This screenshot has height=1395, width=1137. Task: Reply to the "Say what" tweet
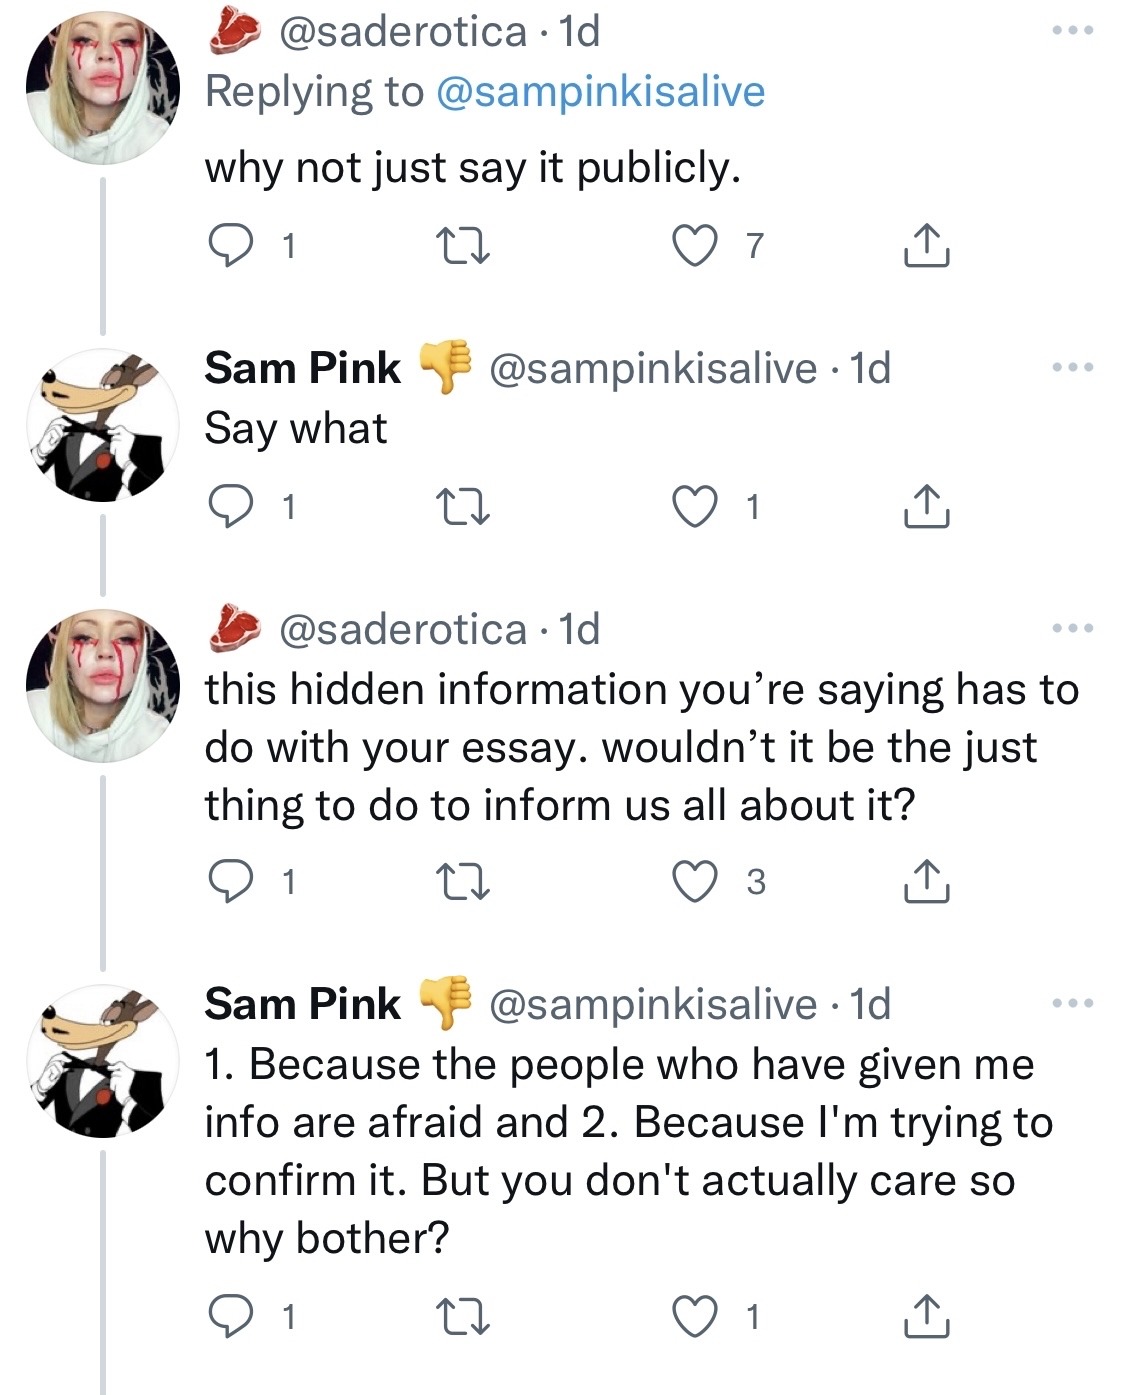(231, 507)
